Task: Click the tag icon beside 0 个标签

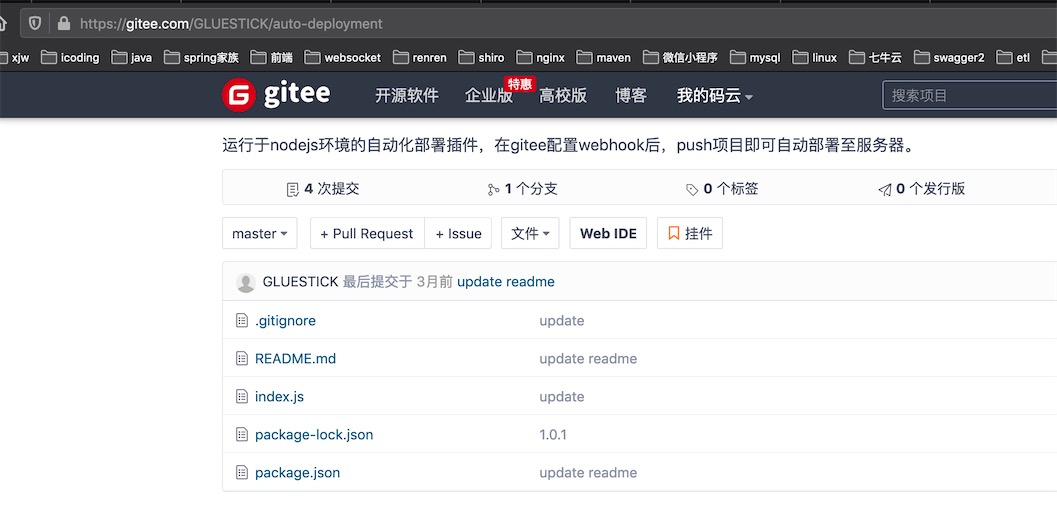Action: [x=692, y=189]
